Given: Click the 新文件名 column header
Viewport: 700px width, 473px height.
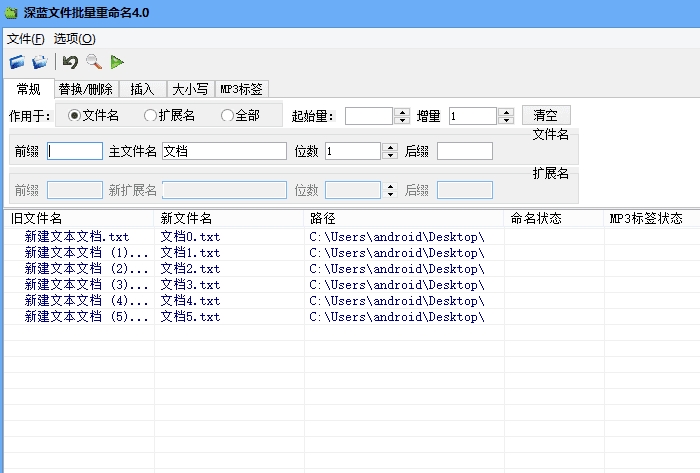Looking at the screenshot, I should [229, 218].
